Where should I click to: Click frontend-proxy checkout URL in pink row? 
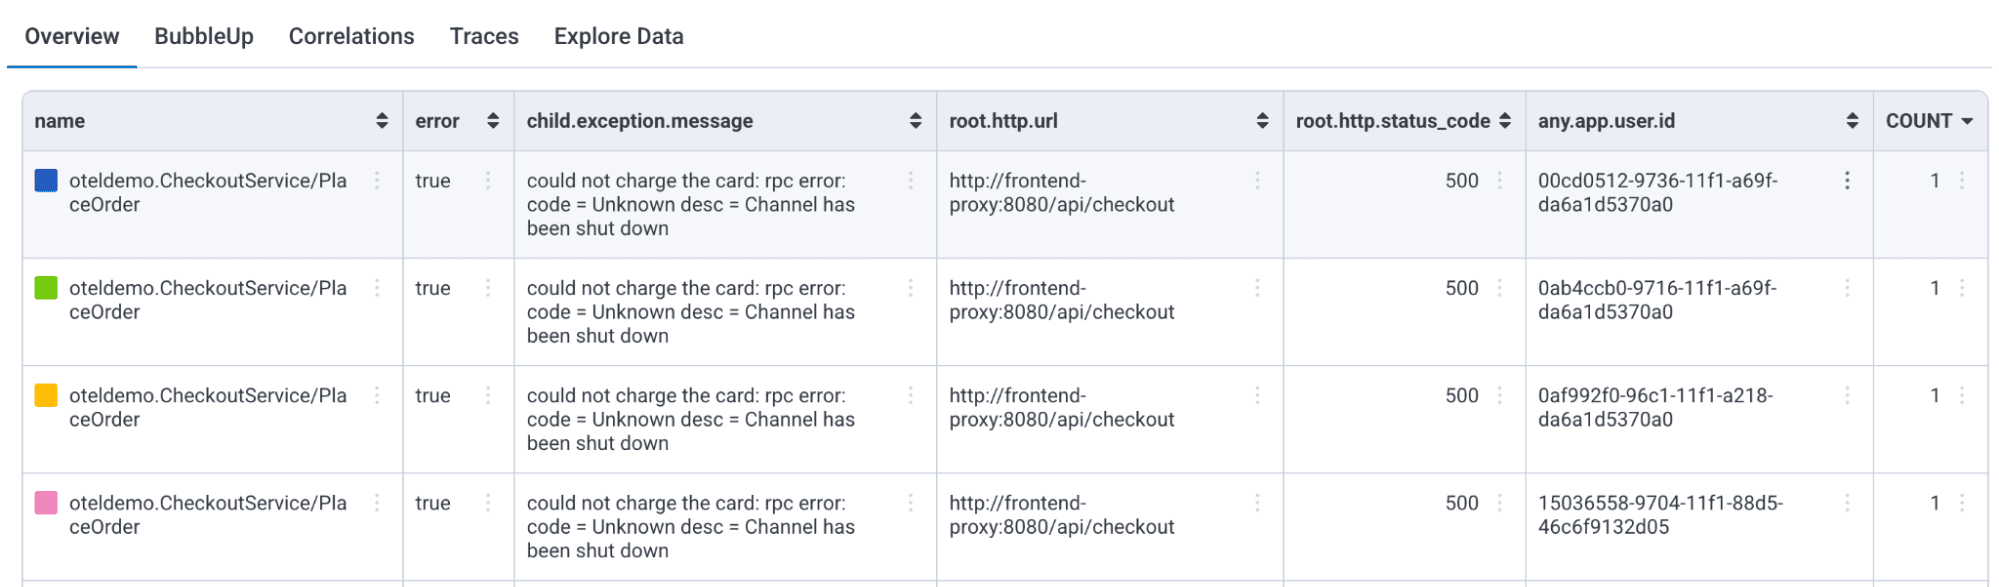1062,515
